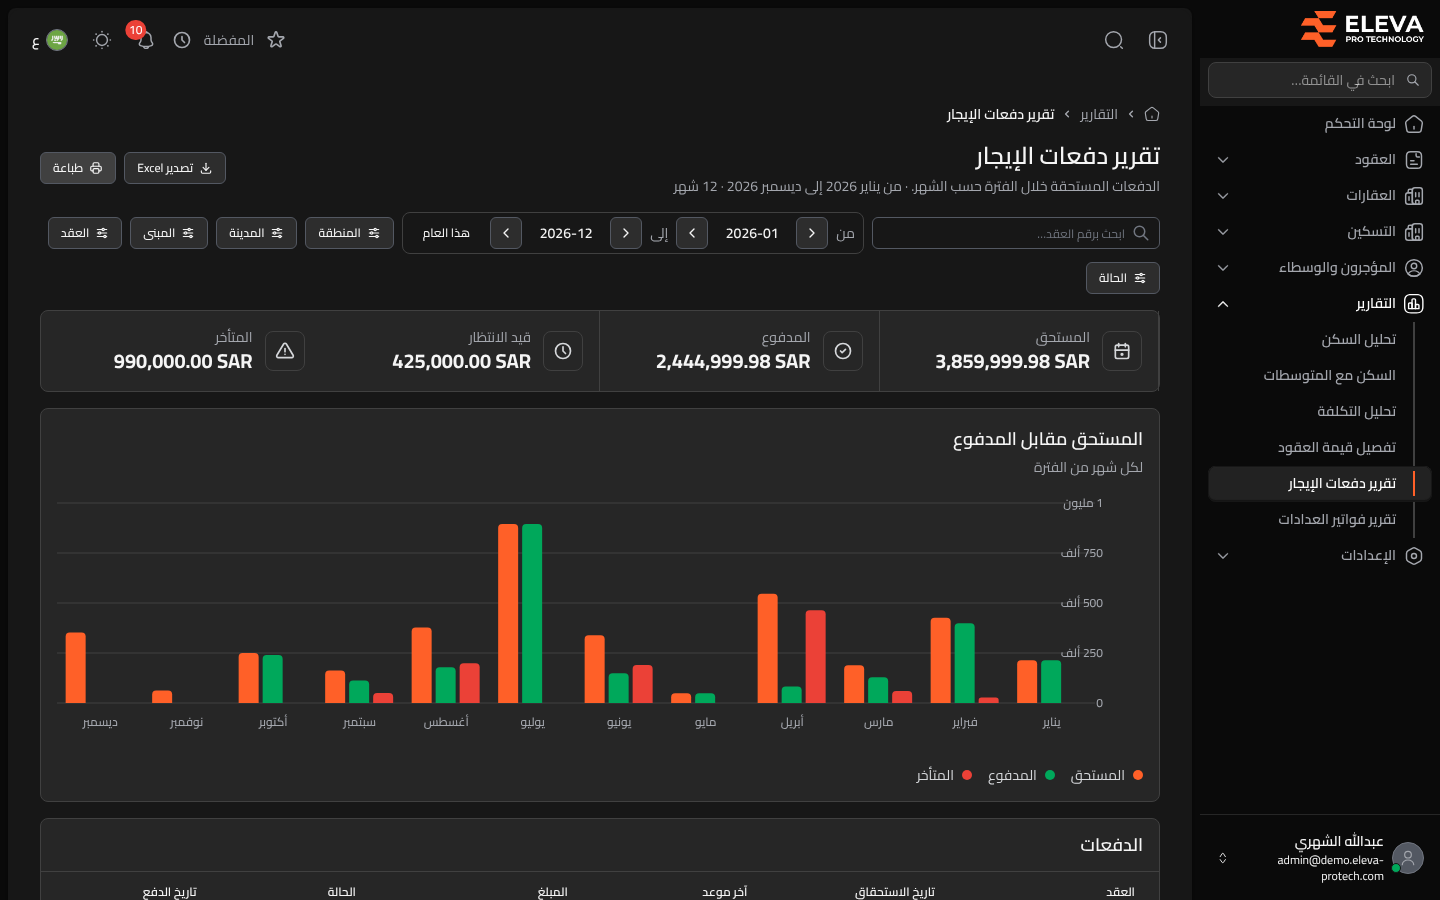Click the لوحة التحكم home icon in sidebar

[1414, 124]
